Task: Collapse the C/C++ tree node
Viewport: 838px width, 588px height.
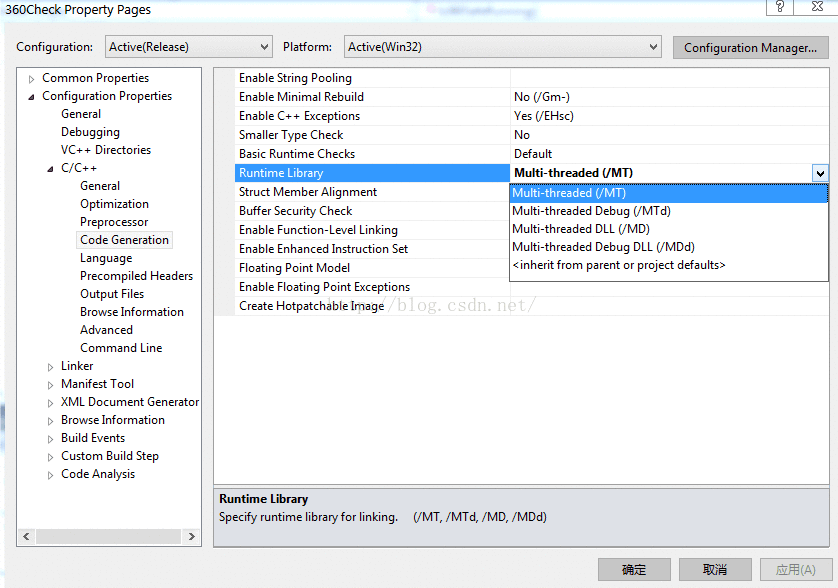Action: tap(50, 168)
